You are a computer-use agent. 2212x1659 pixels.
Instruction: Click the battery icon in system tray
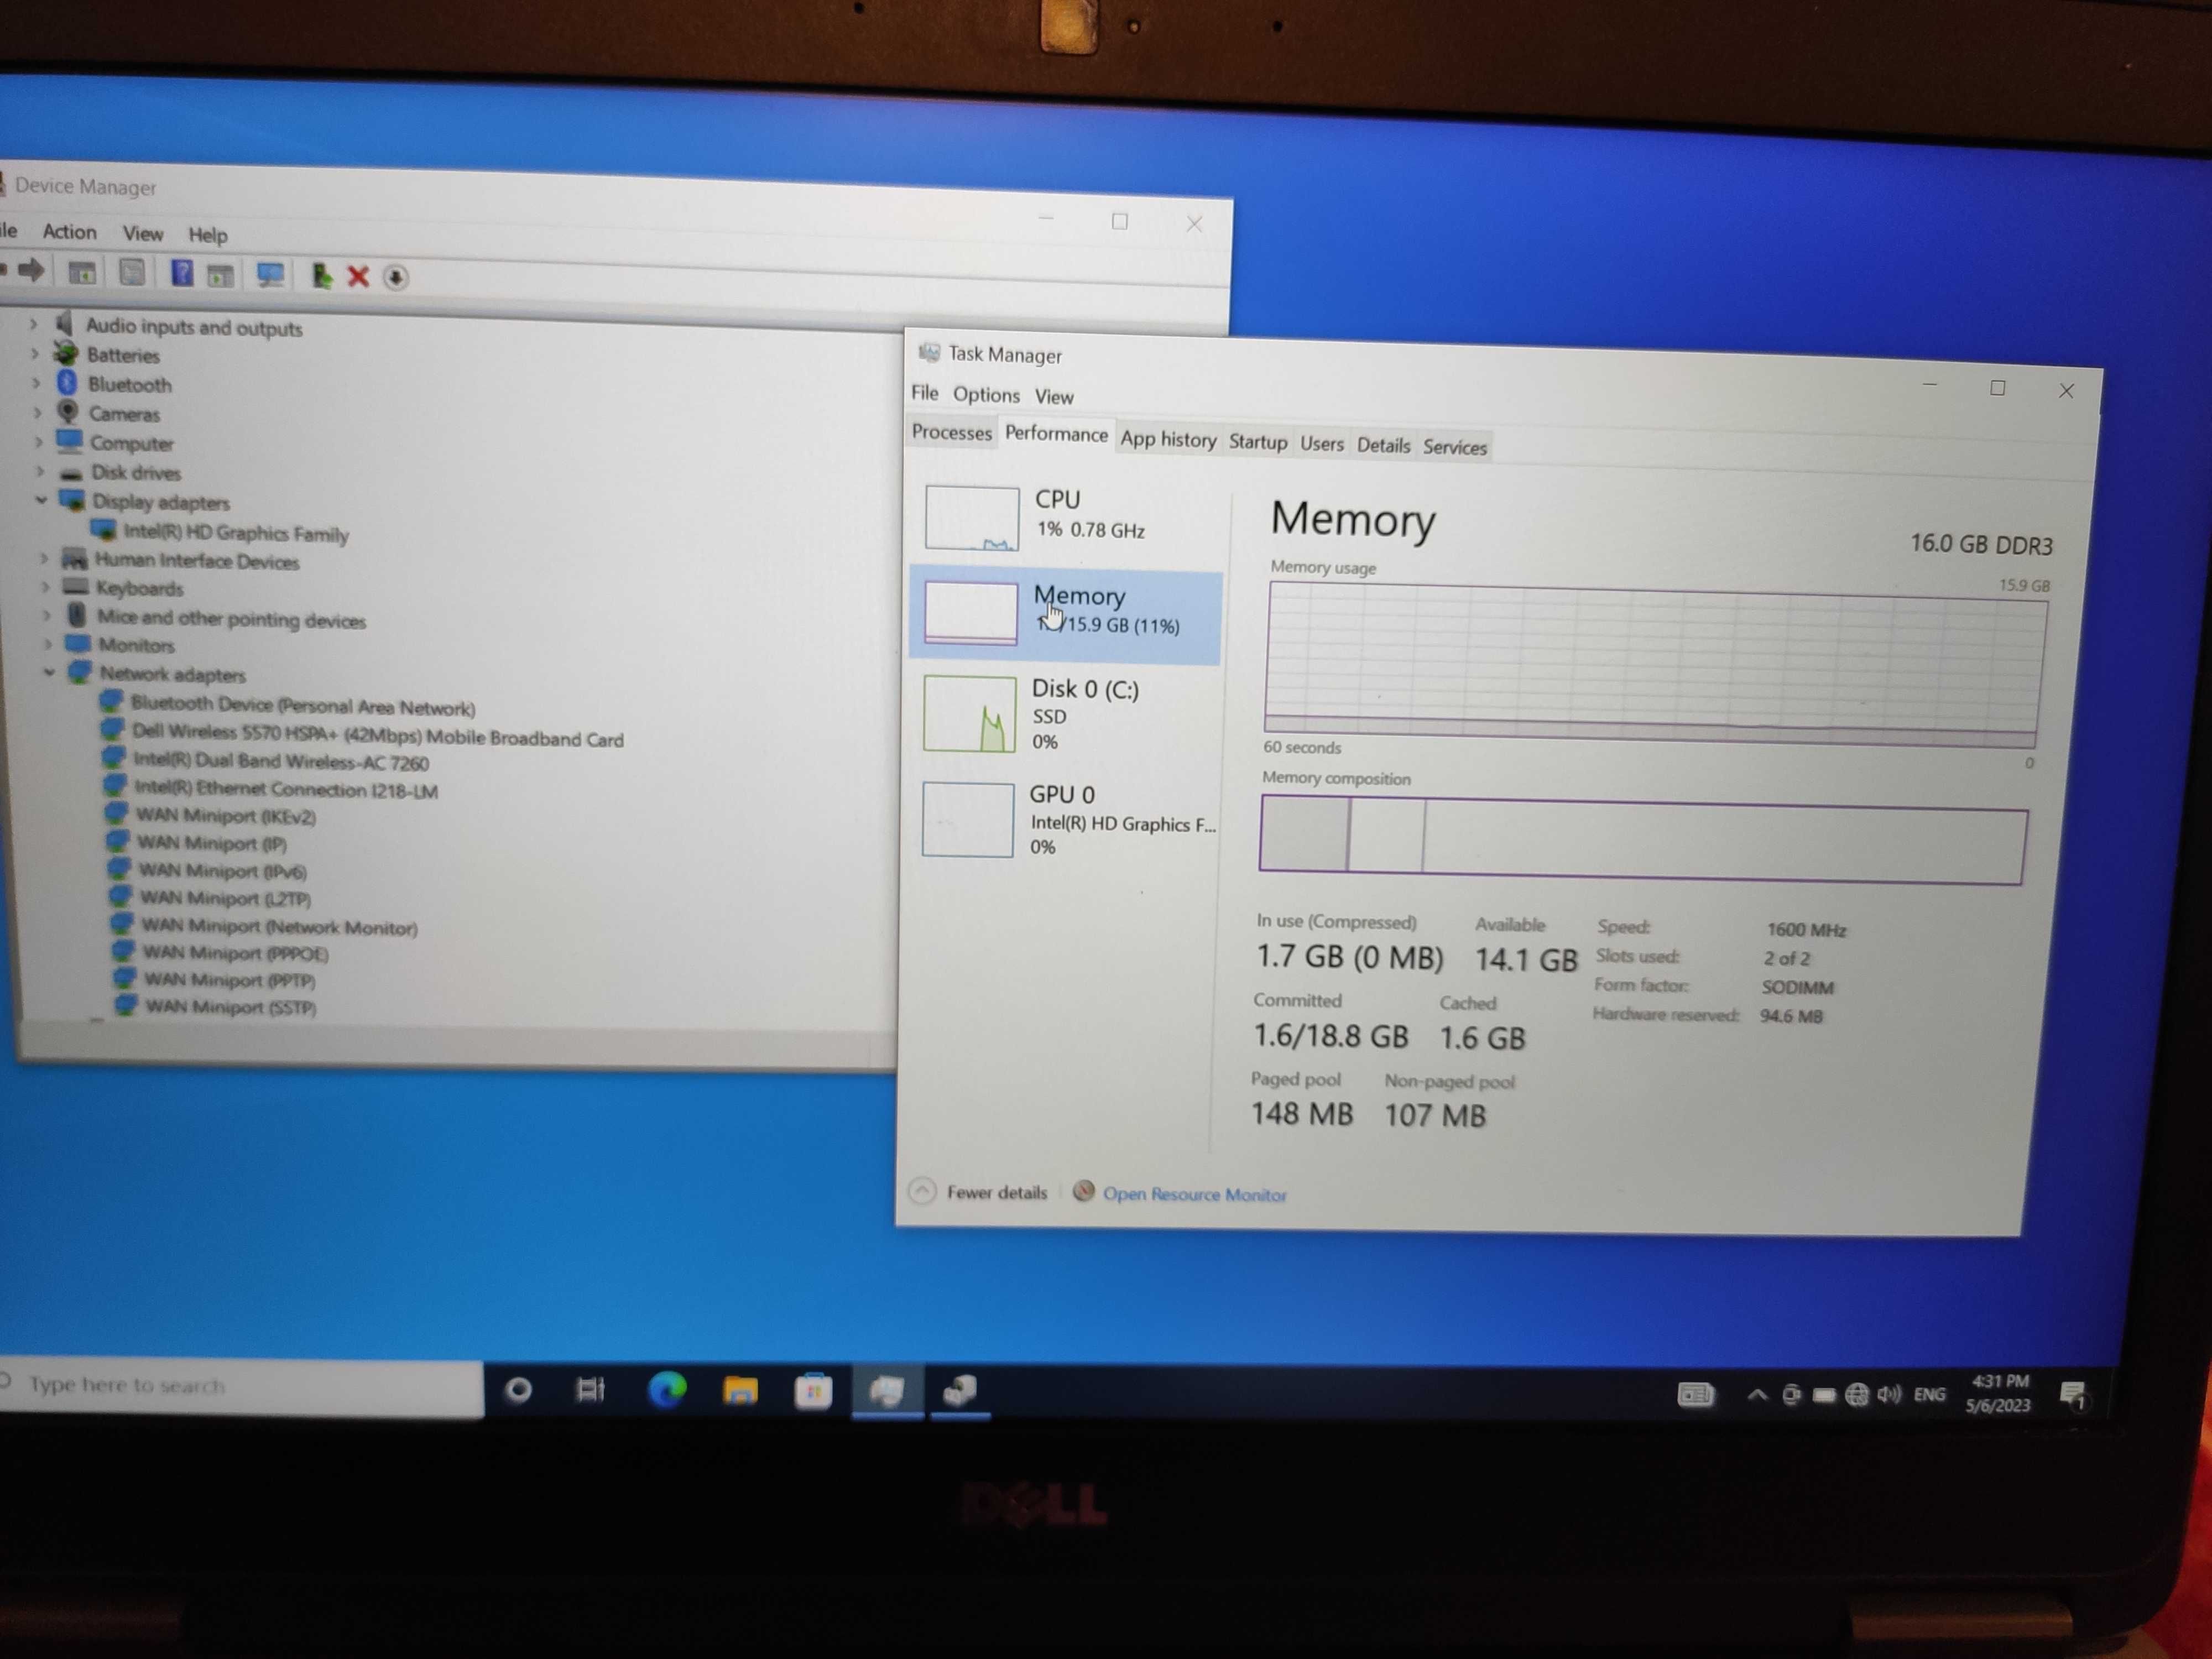(x=1824, y=1395)
